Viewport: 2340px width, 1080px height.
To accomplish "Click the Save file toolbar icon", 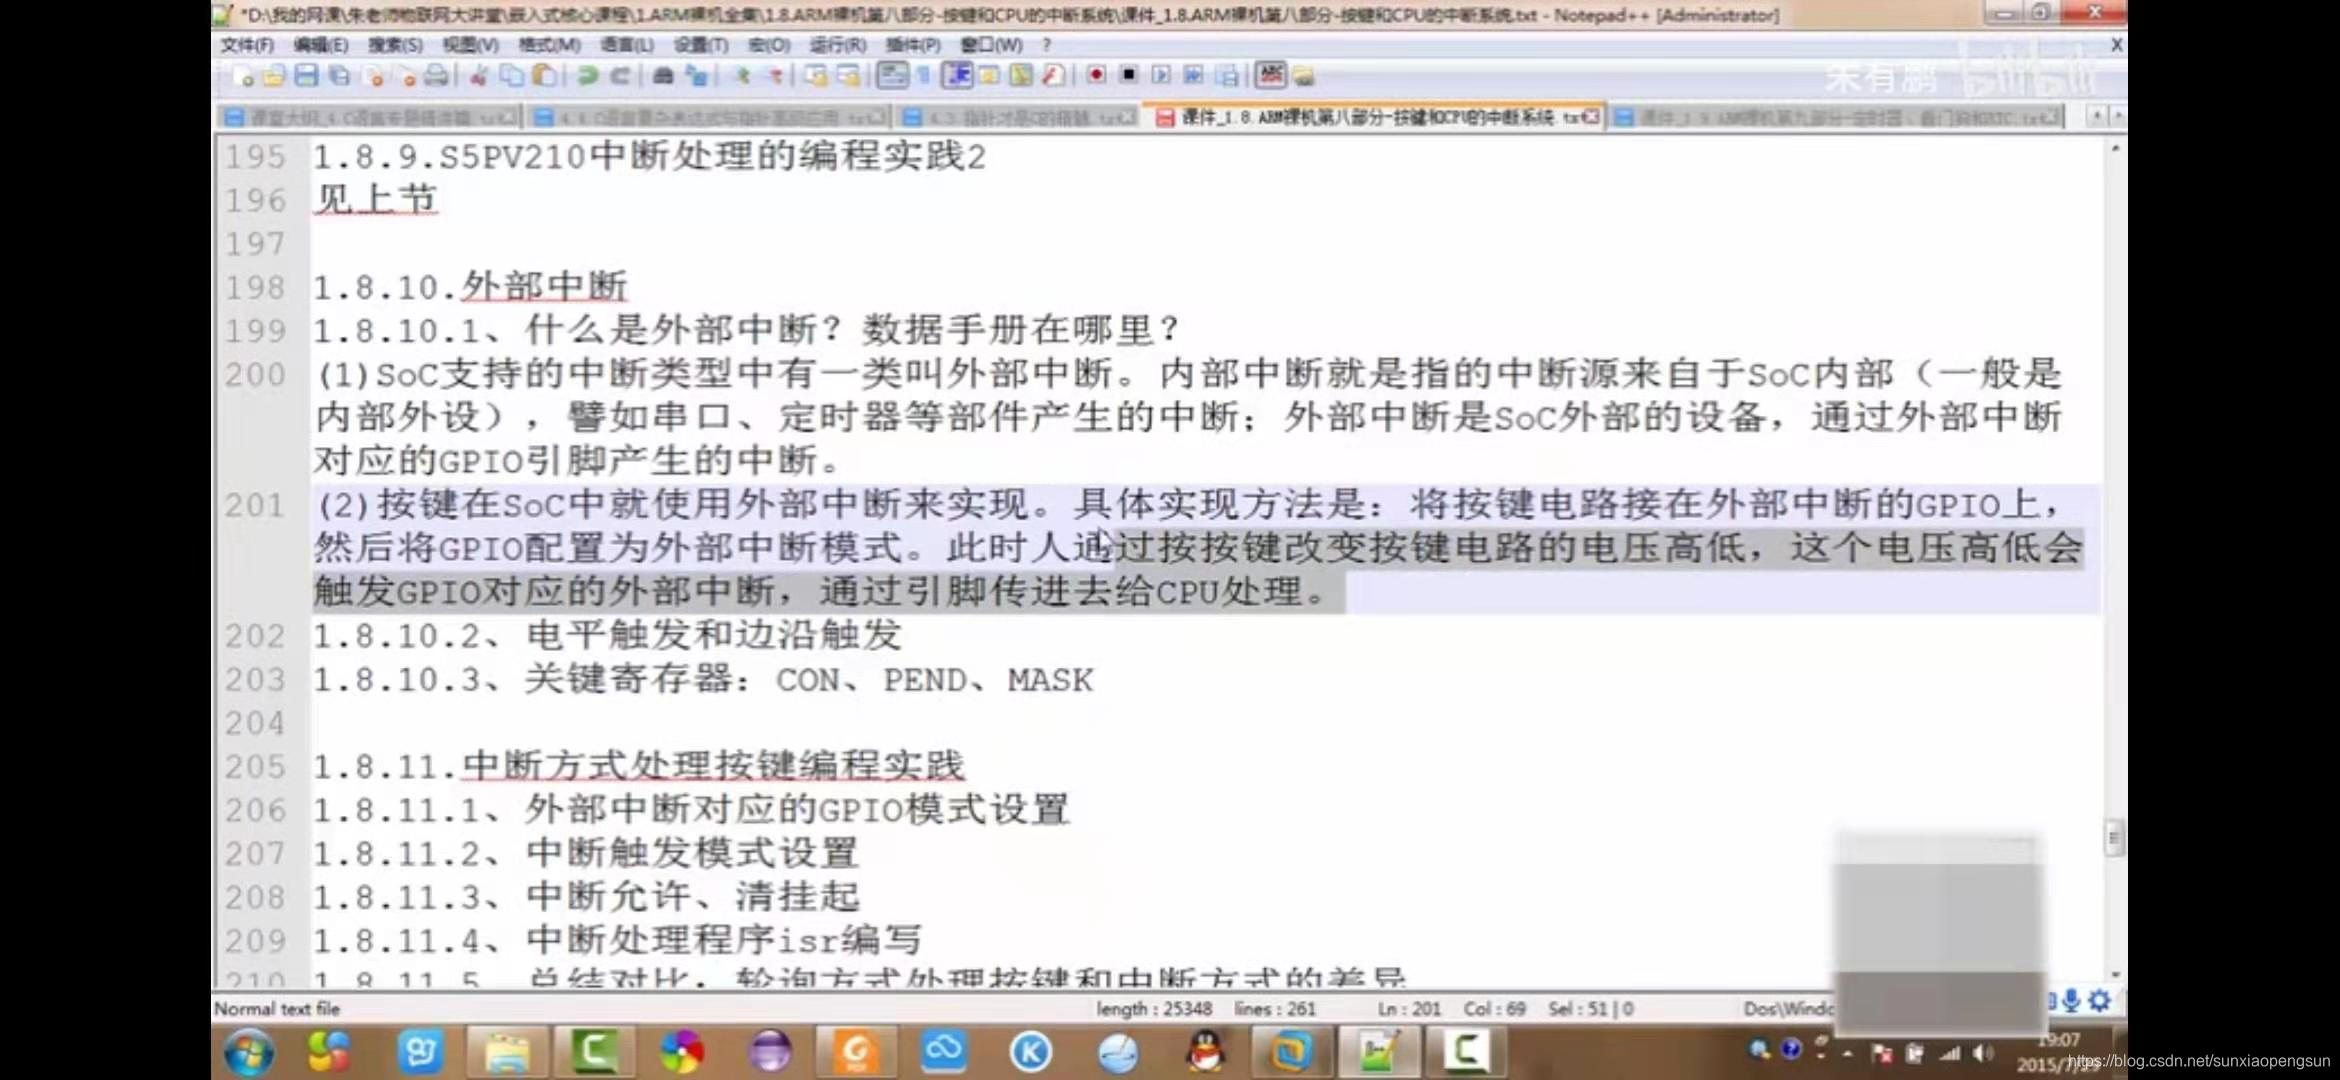I will click(x=307, y=76).
